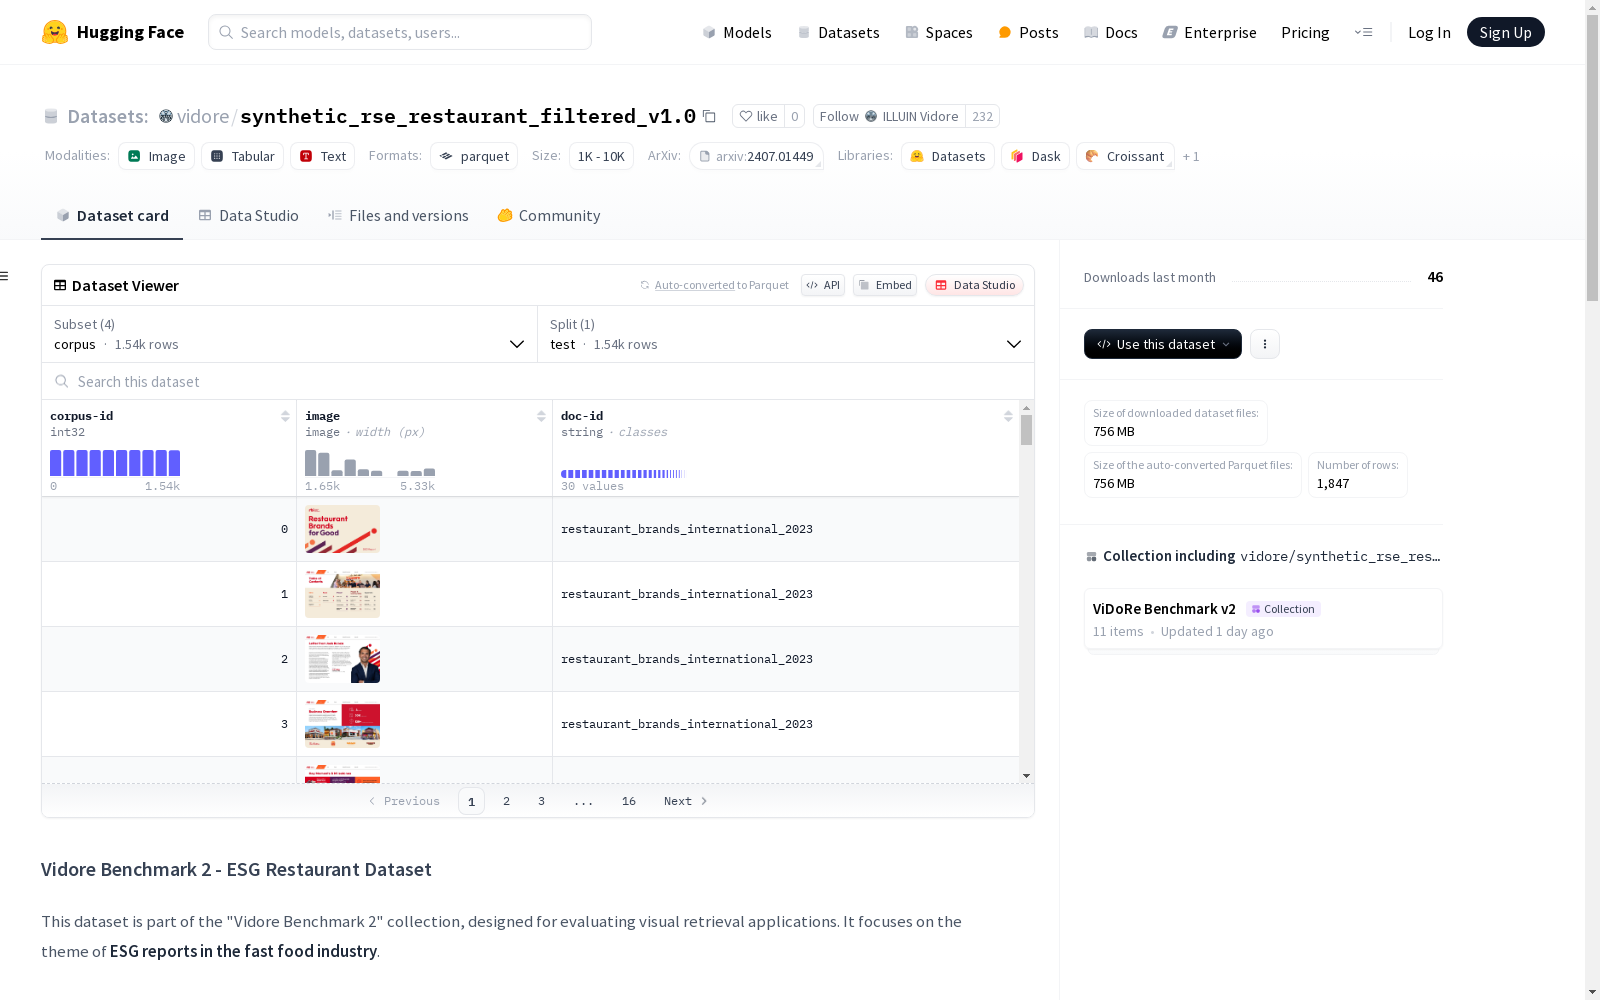Click the Embed button
The height and width of the screenshot is (1000, 1600).
point(885,285)
